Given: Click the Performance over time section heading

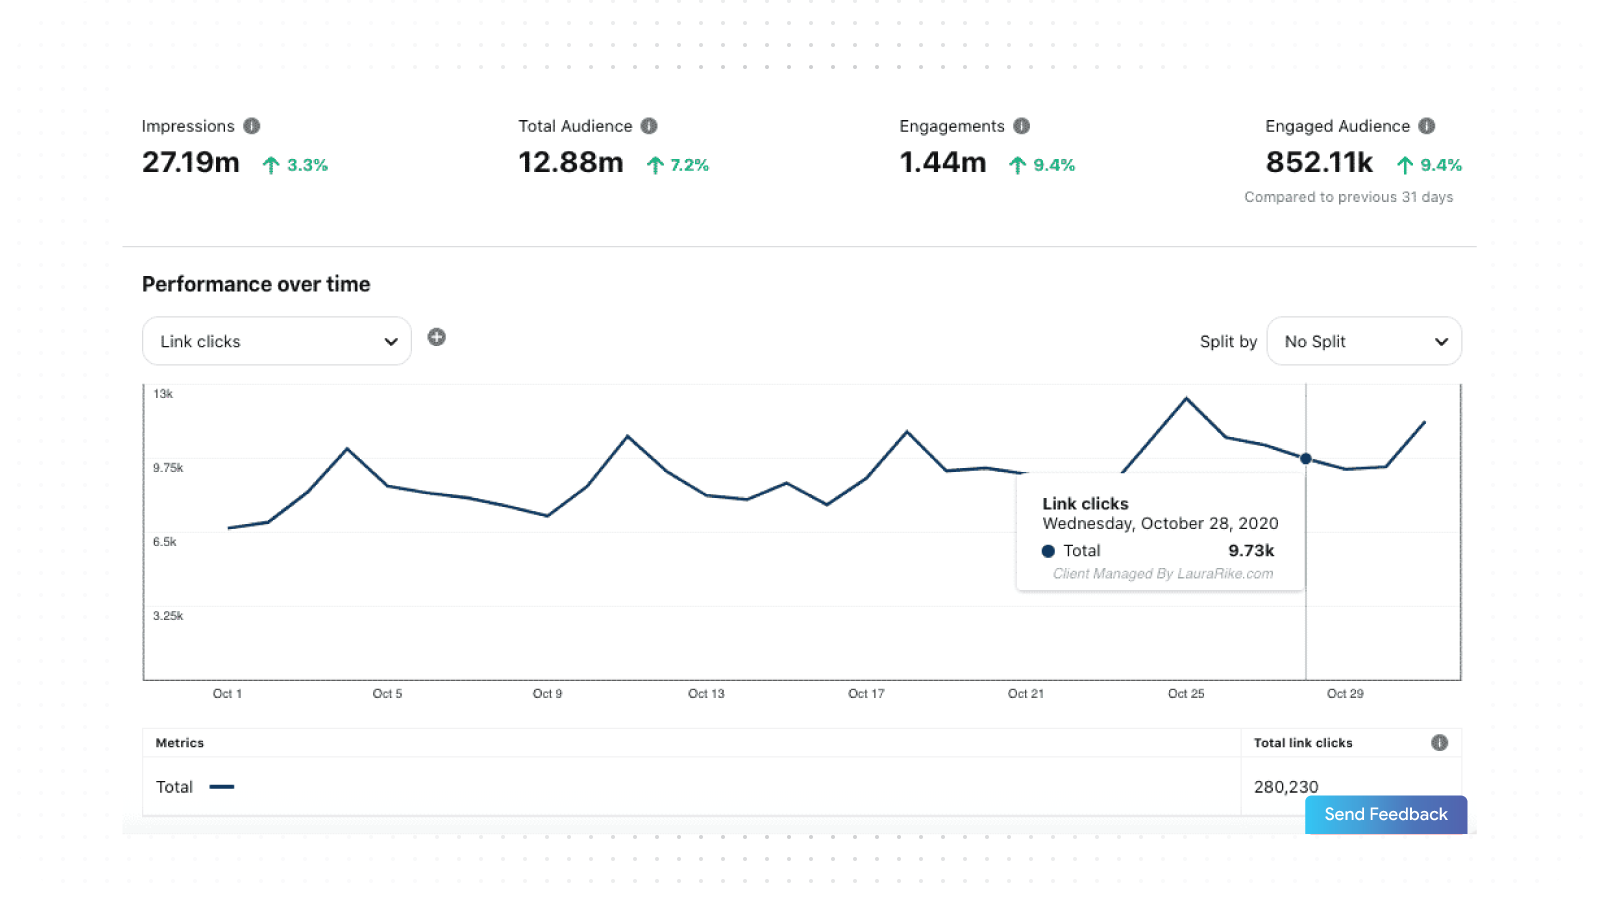Looking at the screenshot, I should pos(256,284).
